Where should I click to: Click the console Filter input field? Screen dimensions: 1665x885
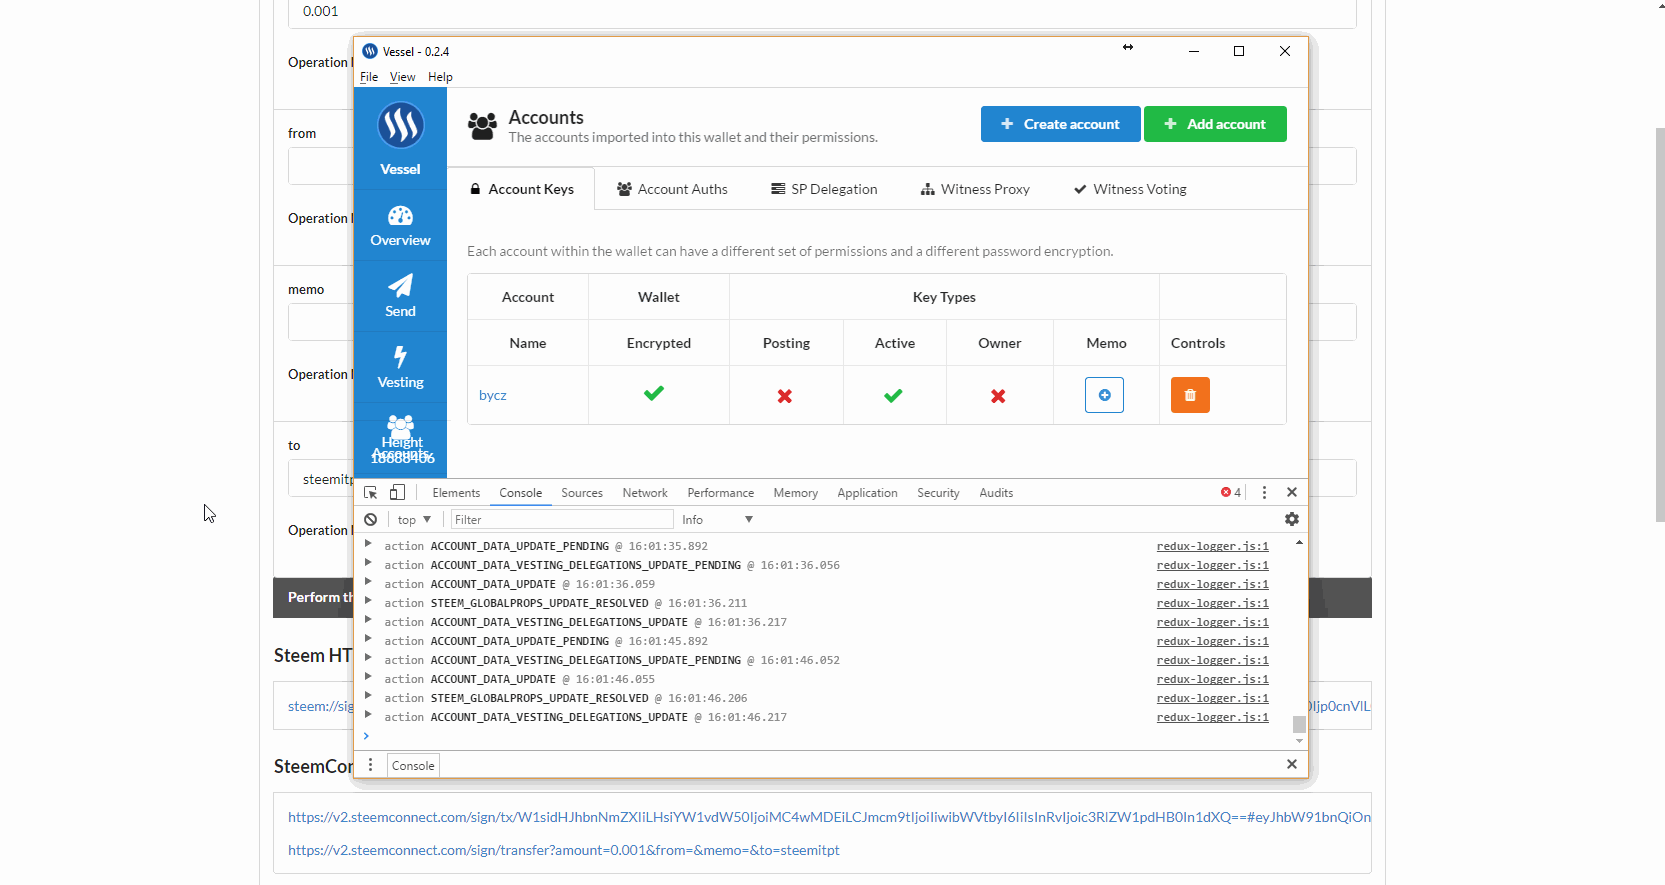pos(561,520)
